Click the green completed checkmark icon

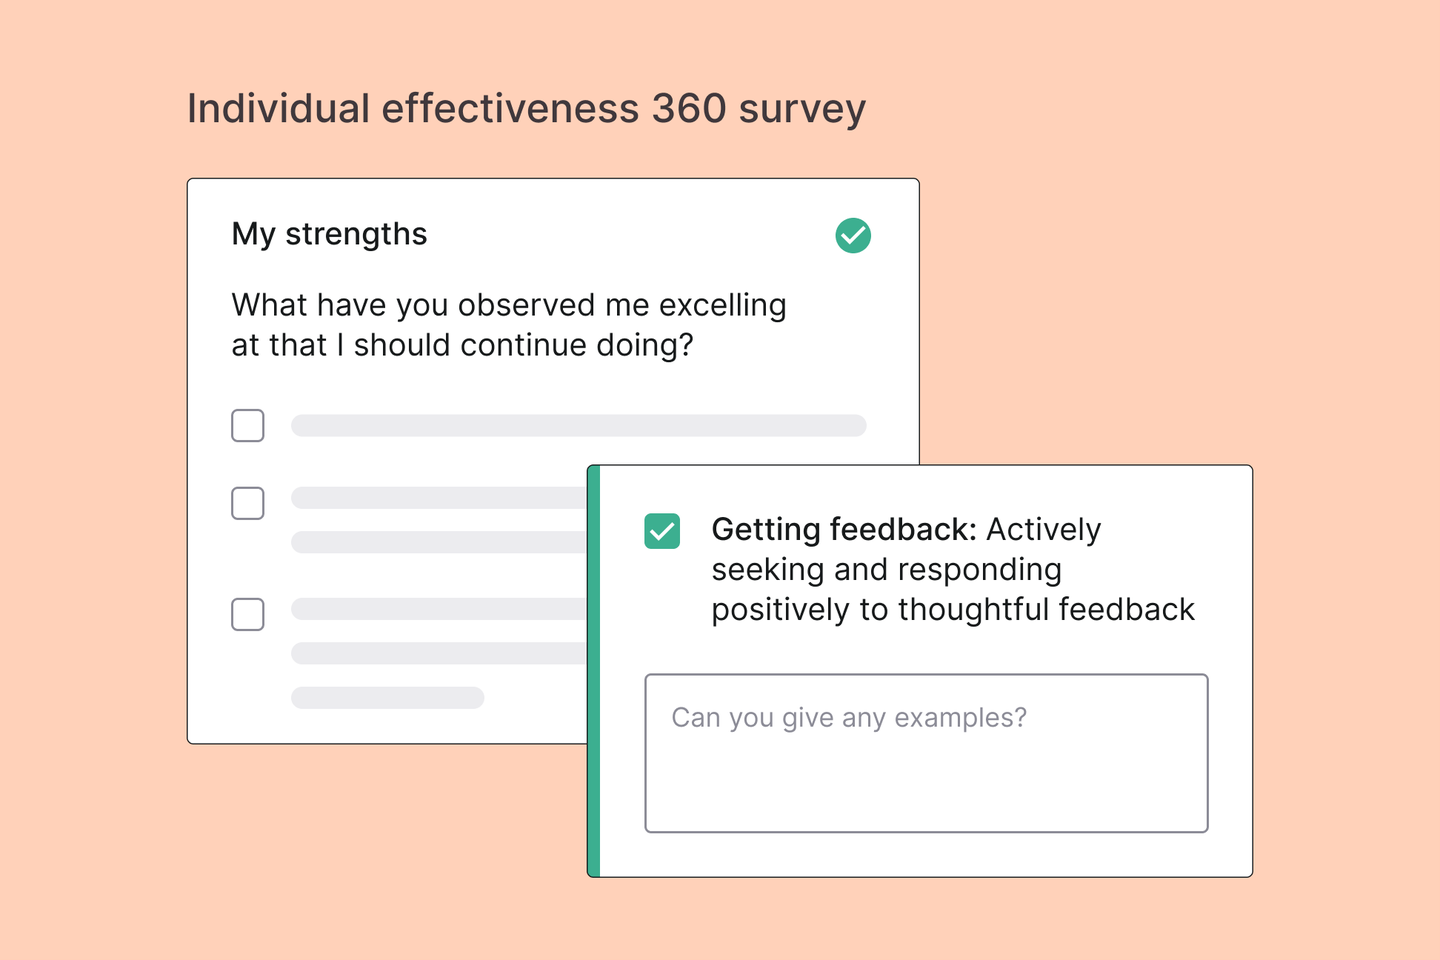click(853, 235)
